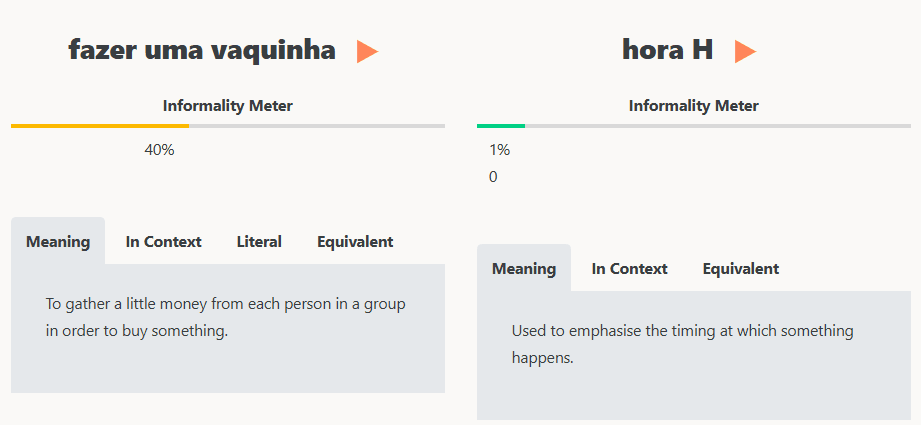
Task: Play audio for 'fazer uma vaquinha'
Action: [367, 52]
